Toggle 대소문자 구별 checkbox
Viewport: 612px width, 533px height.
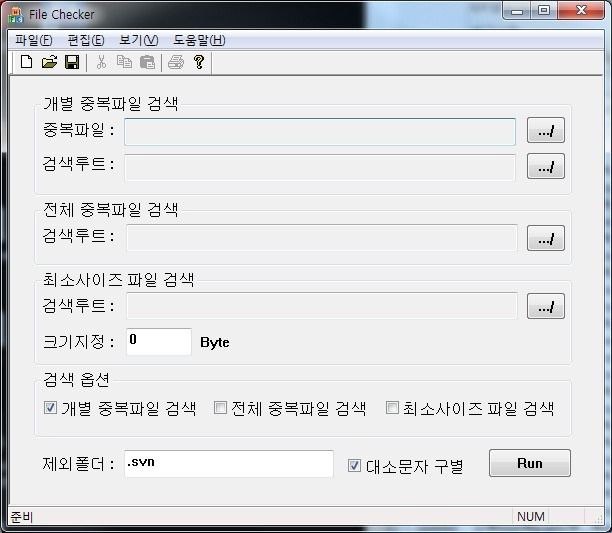point(354,465)
